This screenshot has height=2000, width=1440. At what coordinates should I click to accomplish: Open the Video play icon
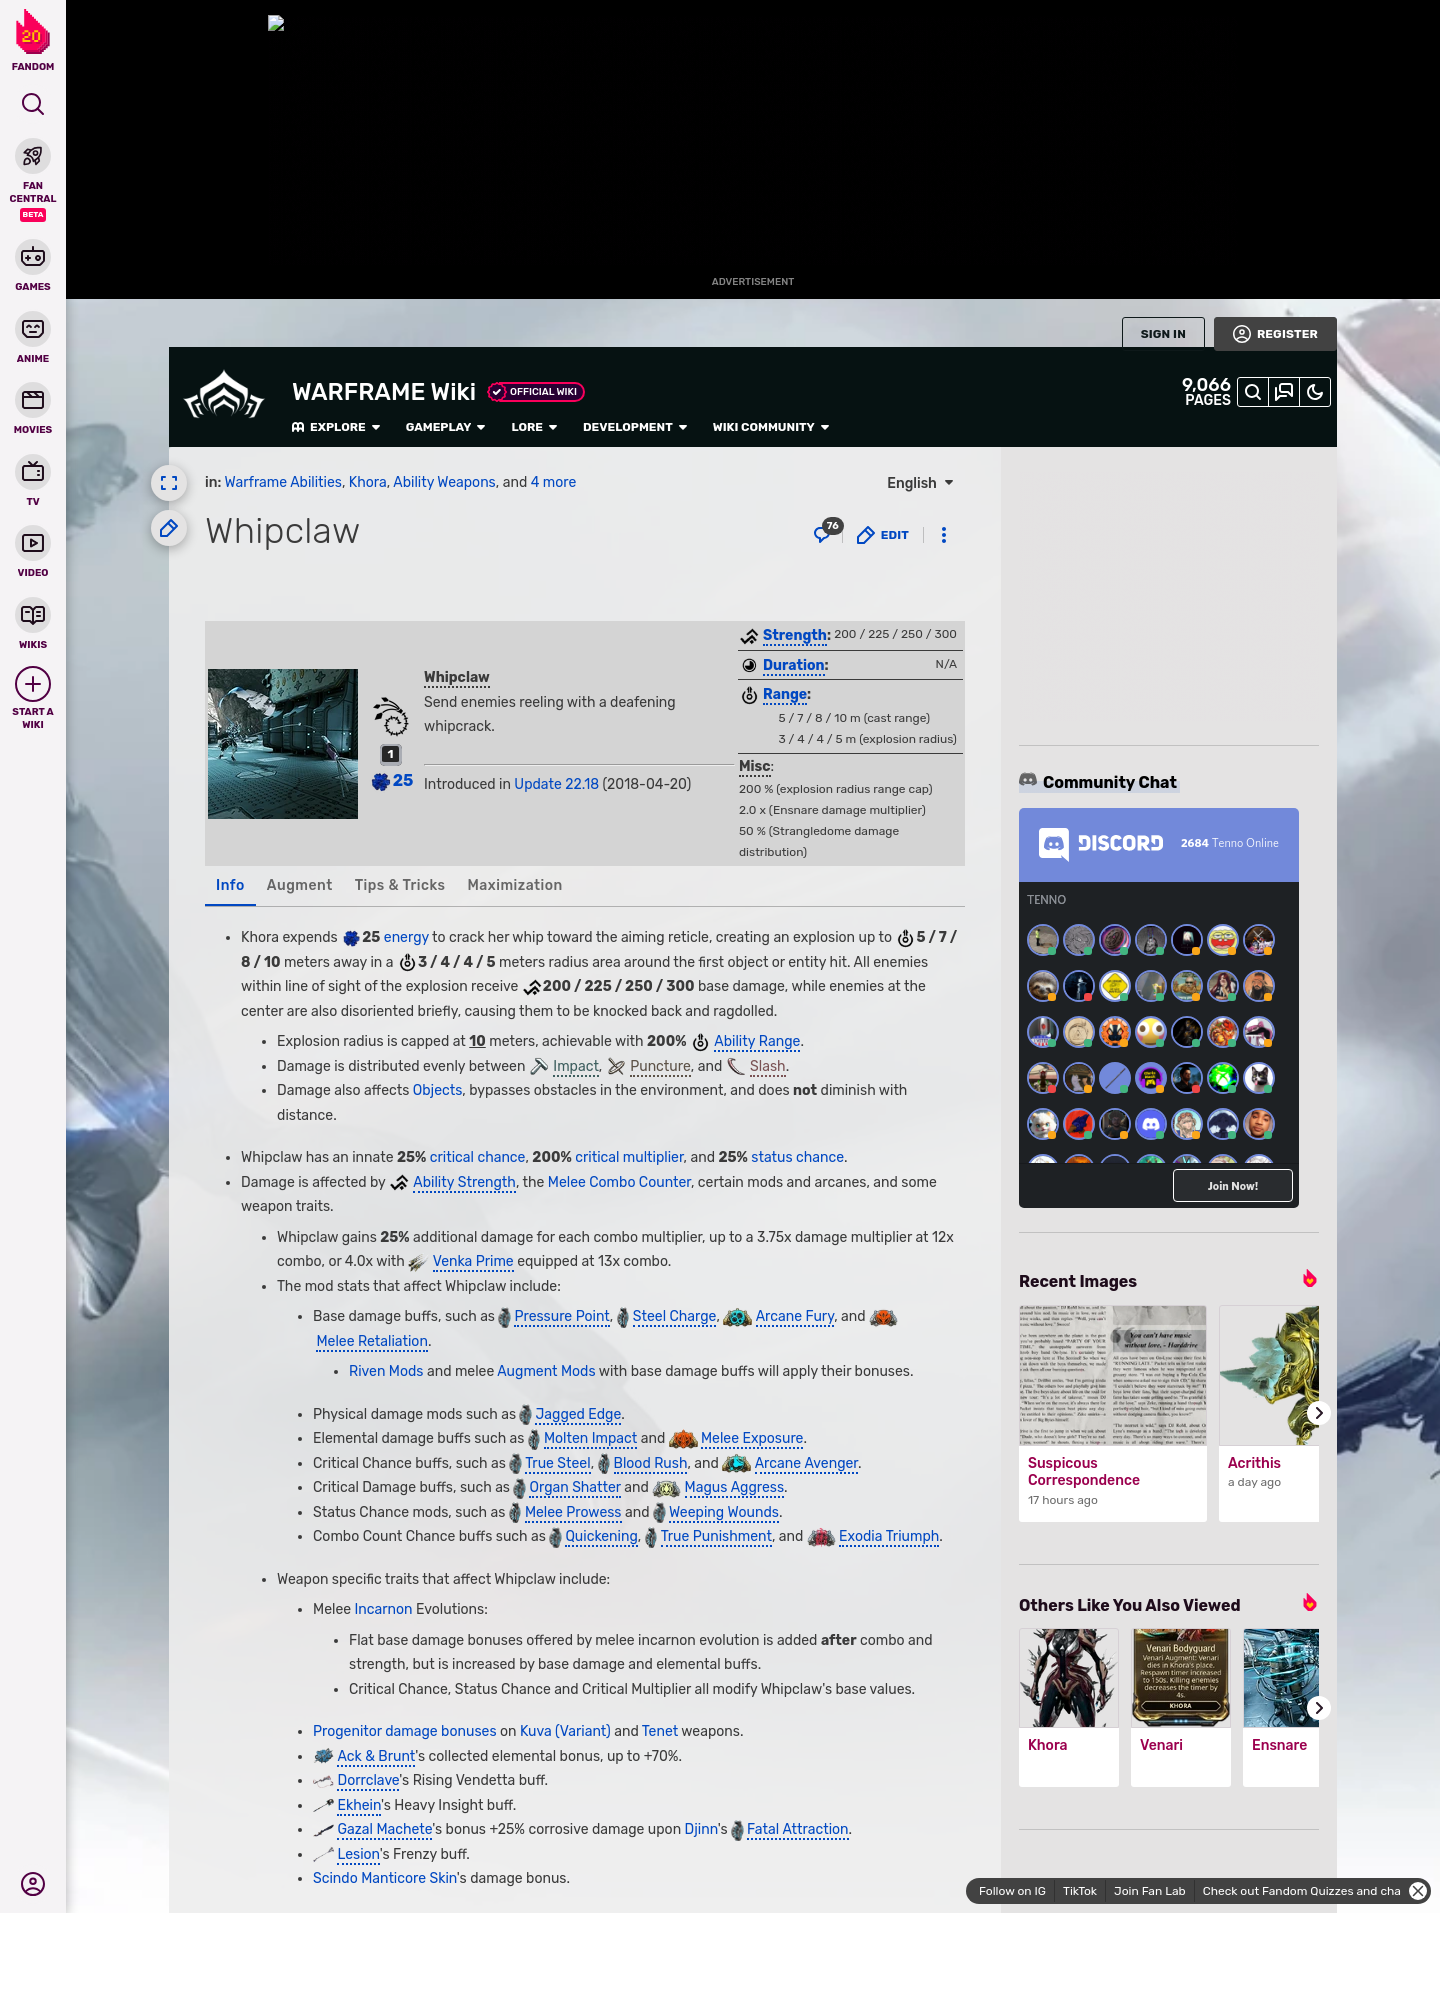[33, 543]
